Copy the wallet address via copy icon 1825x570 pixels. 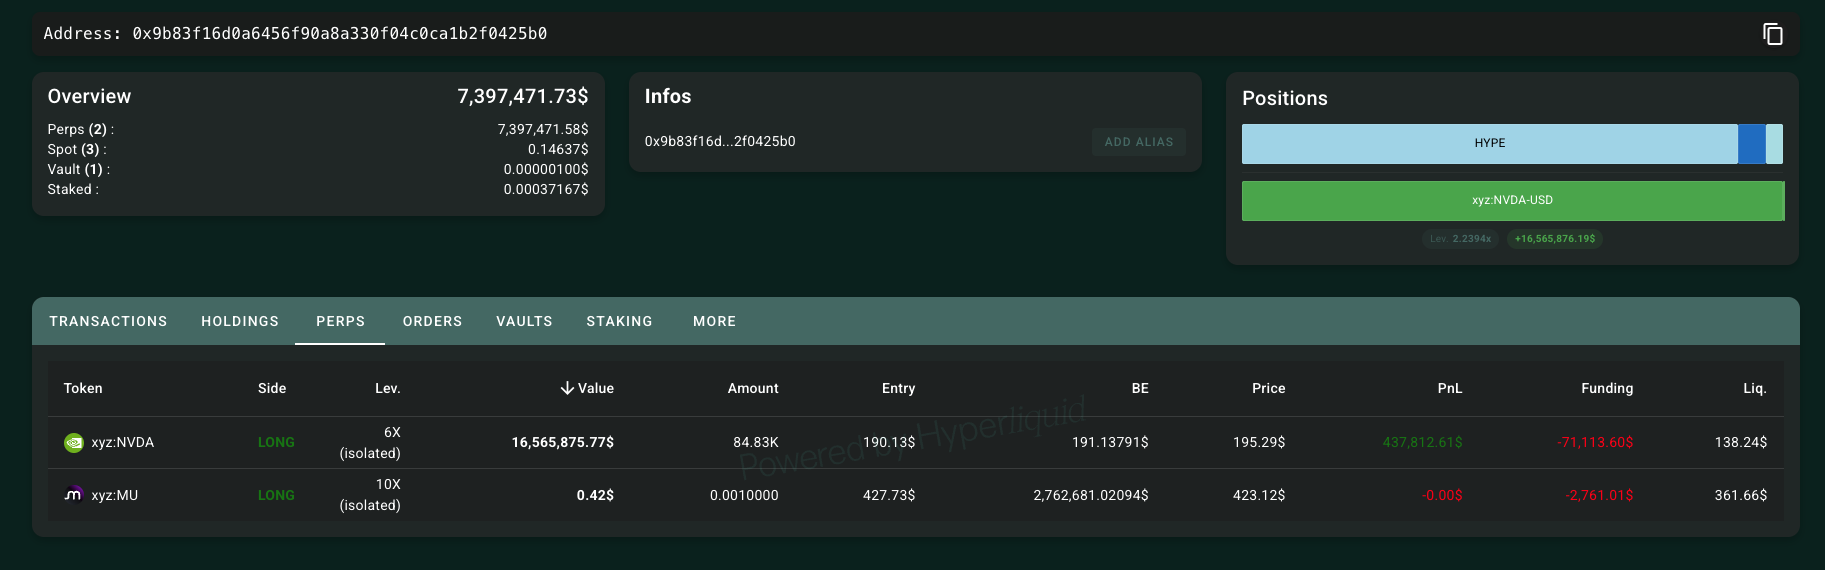click(x=1772, y=34)
